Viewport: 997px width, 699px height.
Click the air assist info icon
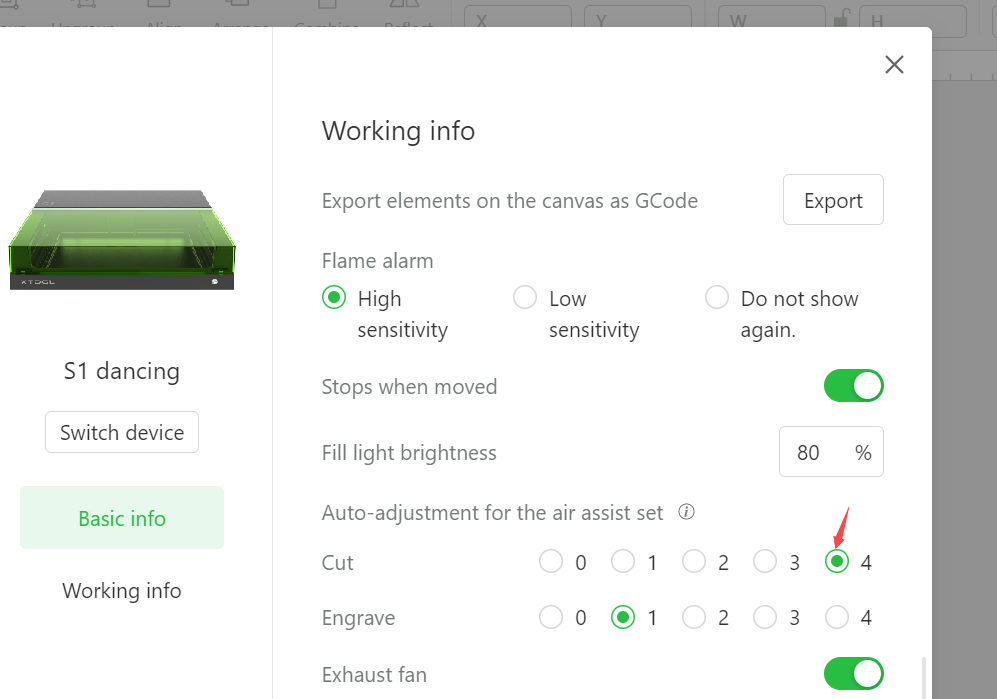pyautogui.click(x=686, y=512)
